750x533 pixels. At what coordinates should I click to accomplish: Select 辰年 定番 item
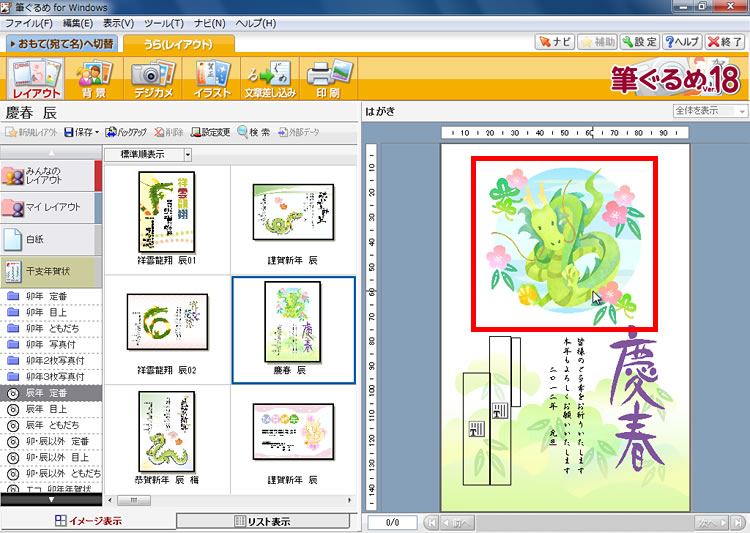(x=51, y=393)
